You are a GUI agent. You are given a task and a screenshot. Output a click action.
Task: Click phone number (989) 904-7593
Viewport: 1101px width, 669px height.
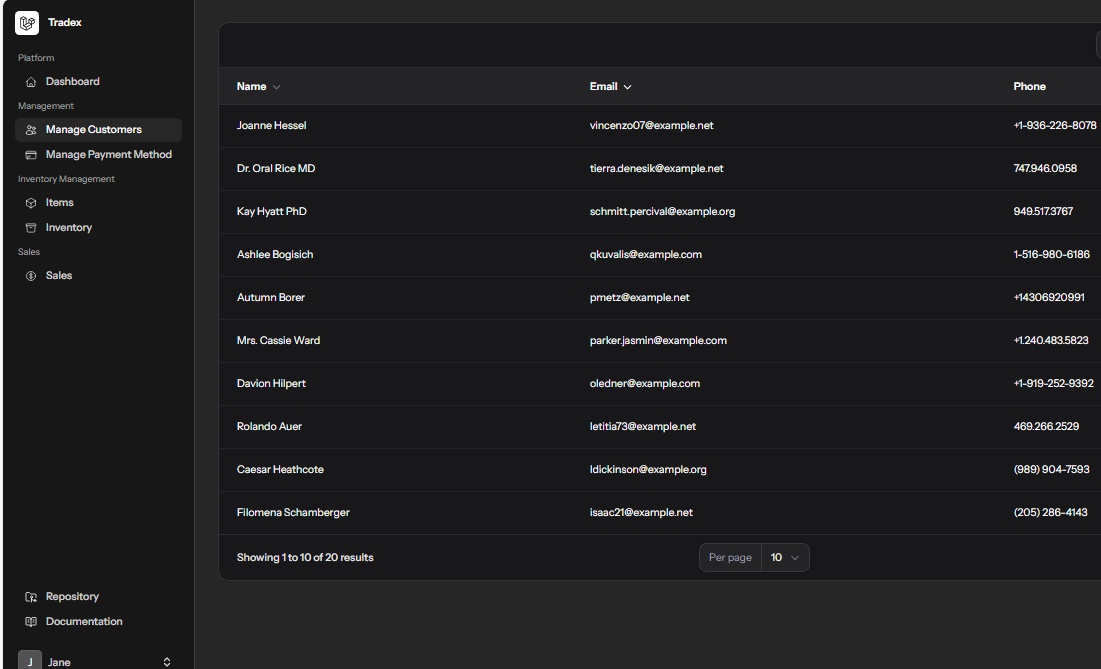pyautogui.click(x=1051, y=469)
